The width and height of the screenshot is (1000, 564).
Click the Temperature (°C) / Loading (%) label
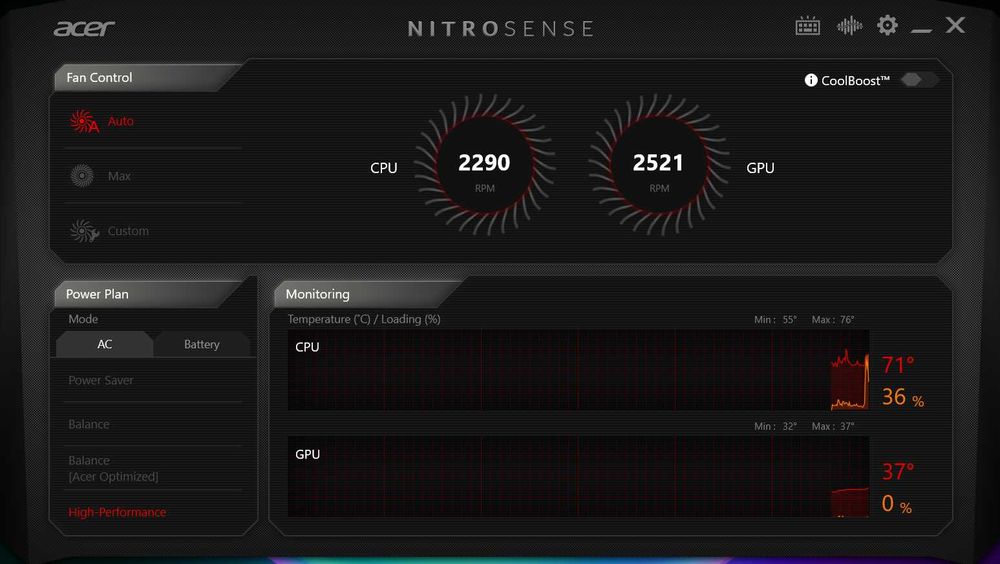point(364,319)
